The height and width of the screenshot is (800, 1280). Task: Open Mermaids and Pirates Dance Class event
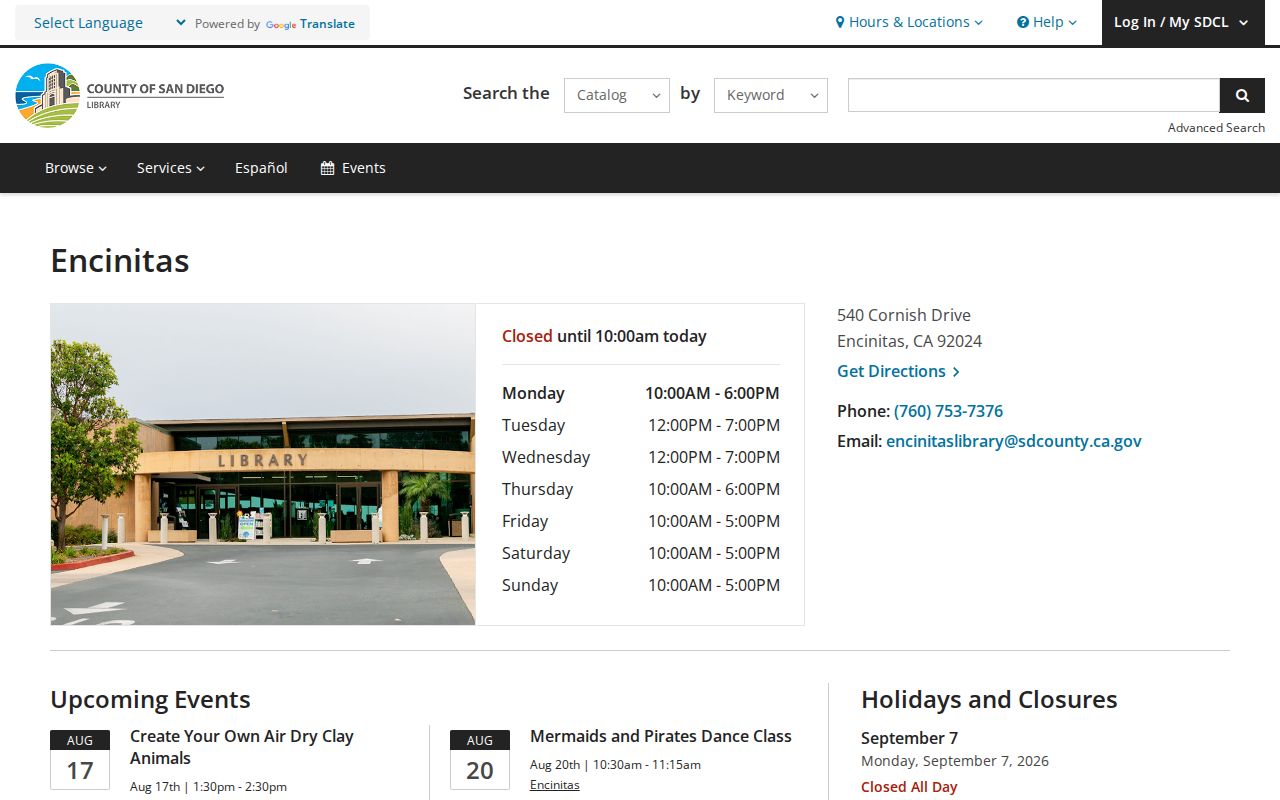(661, 736)
